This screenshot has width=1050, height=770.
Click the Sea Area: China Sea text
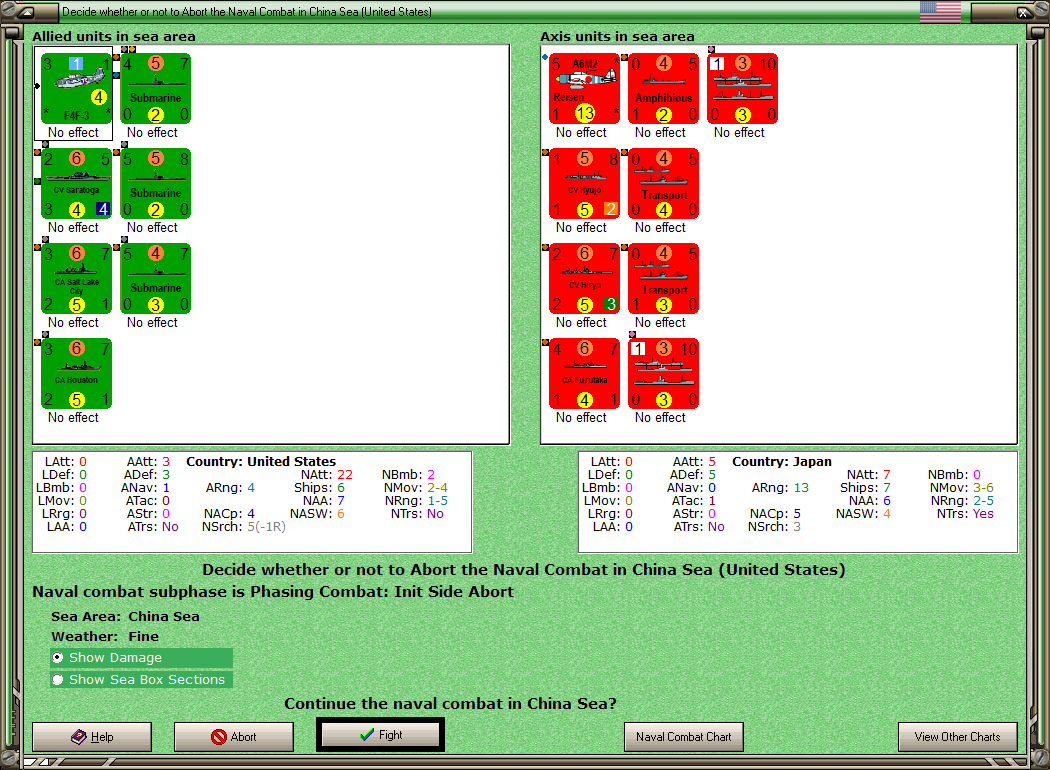point(125,616)
